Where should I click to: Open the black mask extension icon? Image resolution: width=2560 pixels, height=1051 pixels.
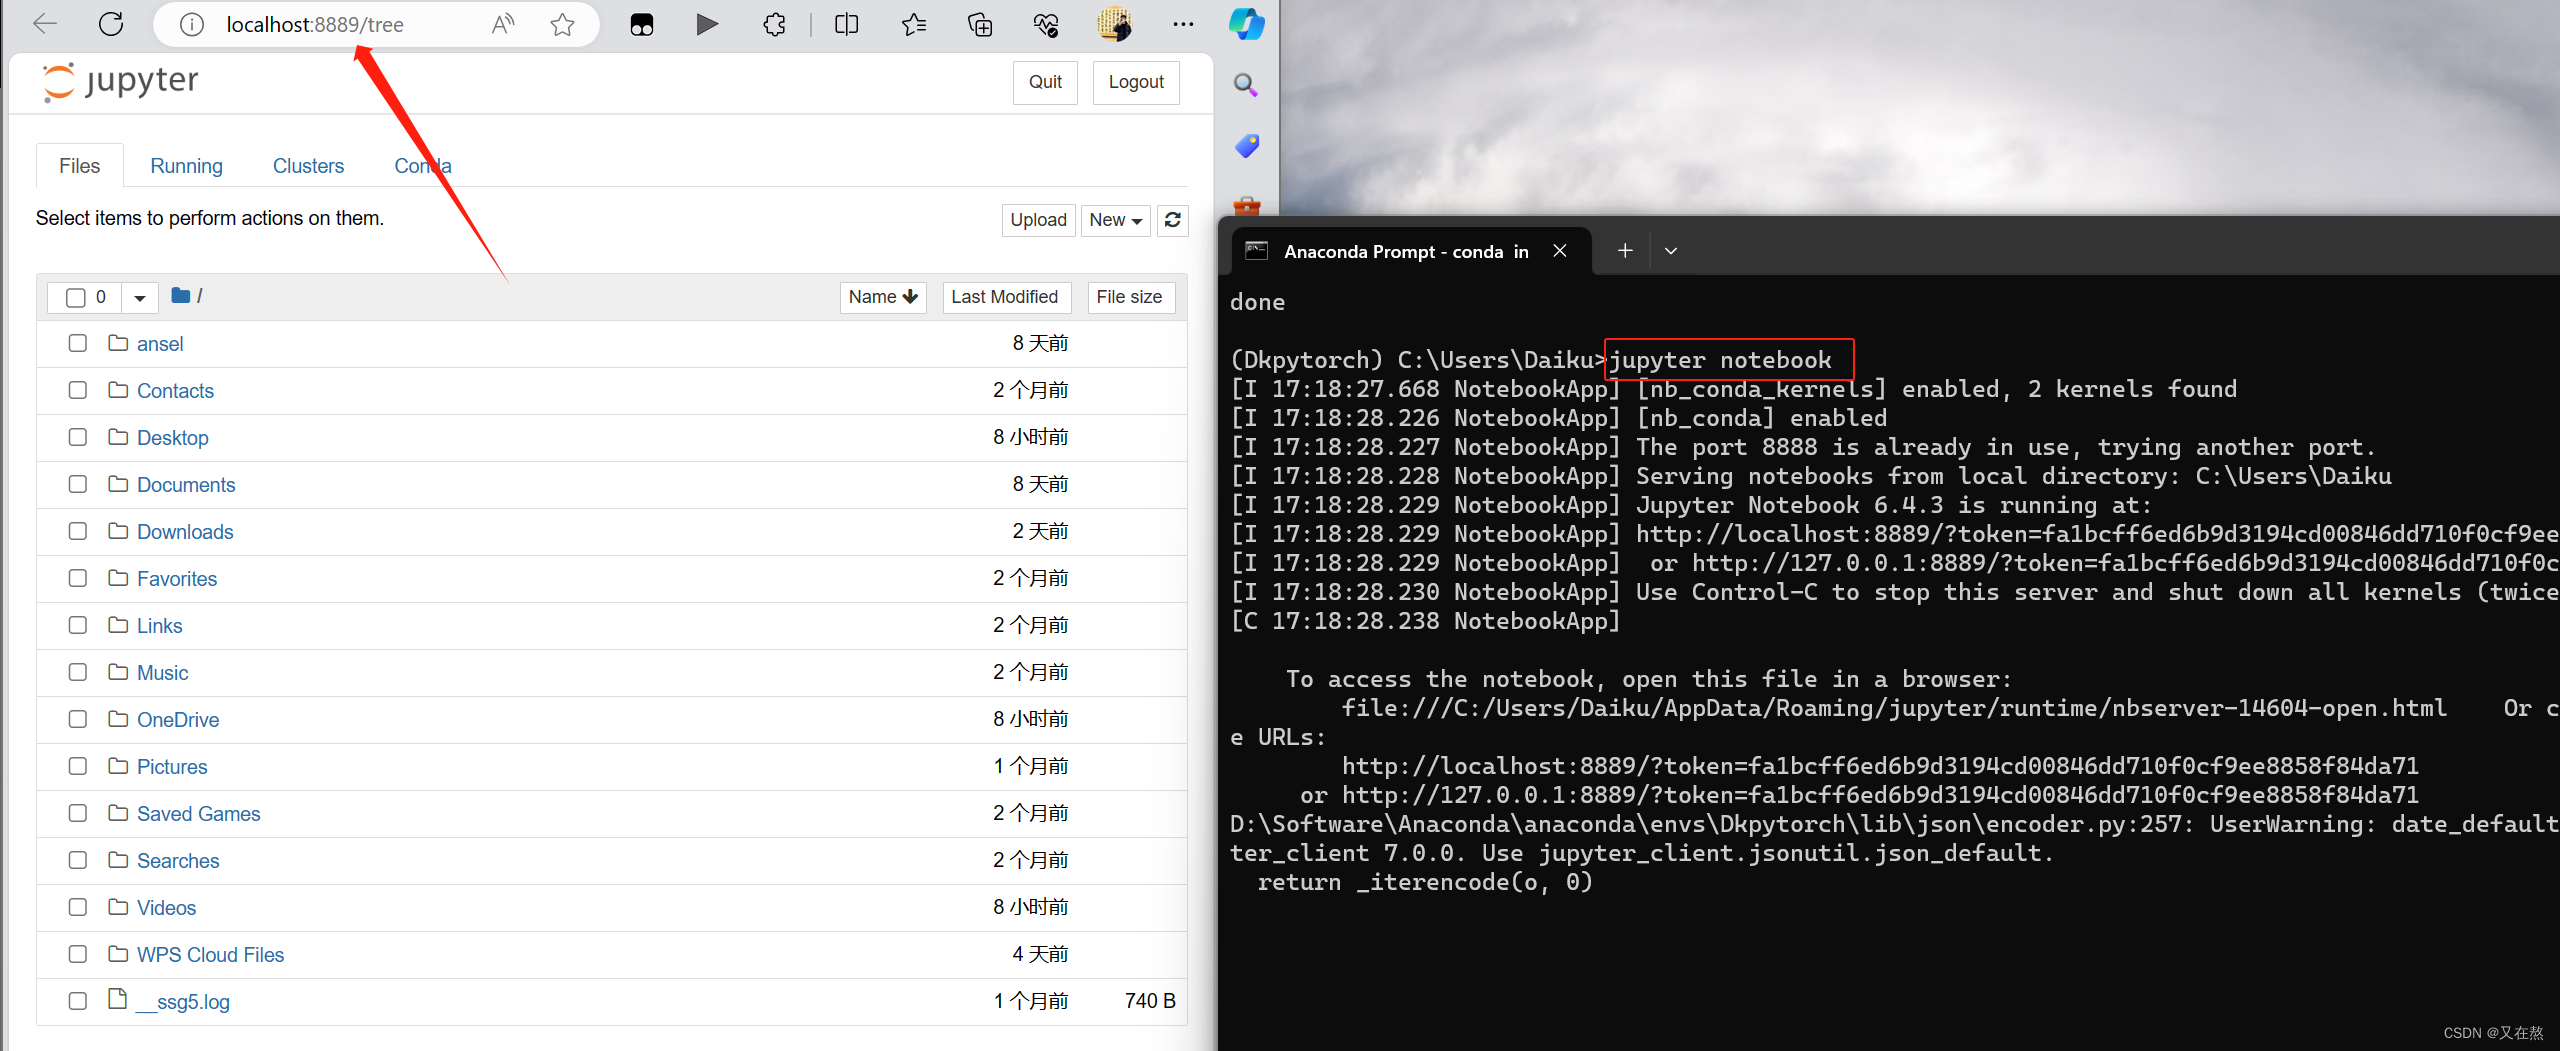click(x=642, y=25)
